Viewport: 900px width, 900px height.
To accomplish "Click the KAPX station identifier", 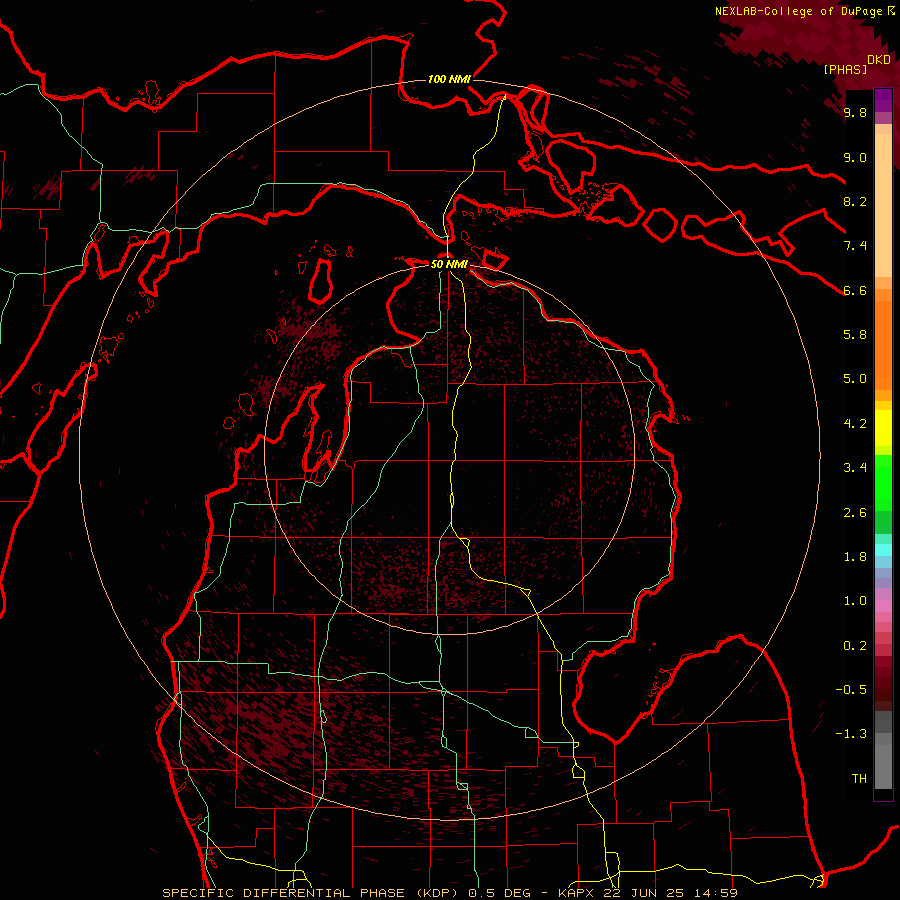I will [577, 893].
